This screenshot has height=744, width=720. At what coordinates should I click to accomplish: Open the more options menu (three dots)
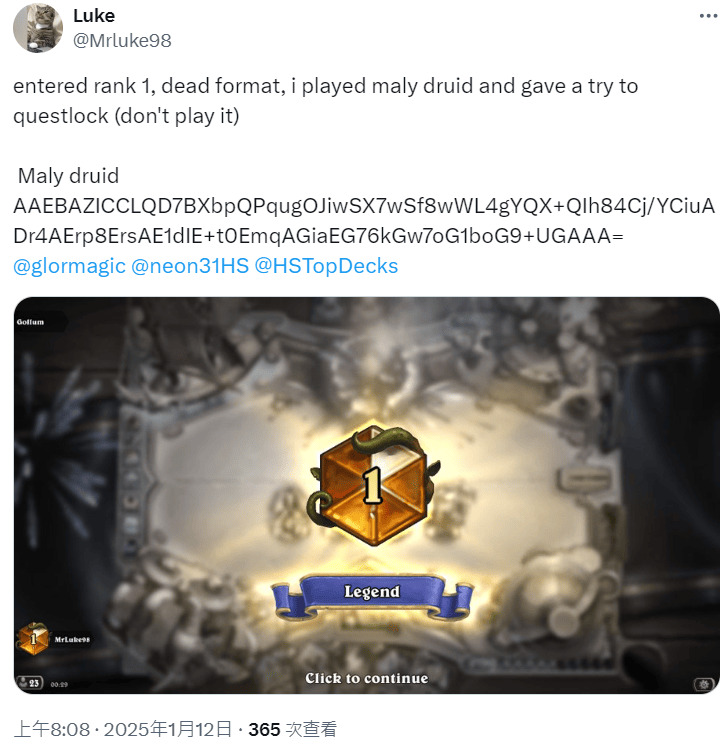pyautogui.click(x=708, y=16)
